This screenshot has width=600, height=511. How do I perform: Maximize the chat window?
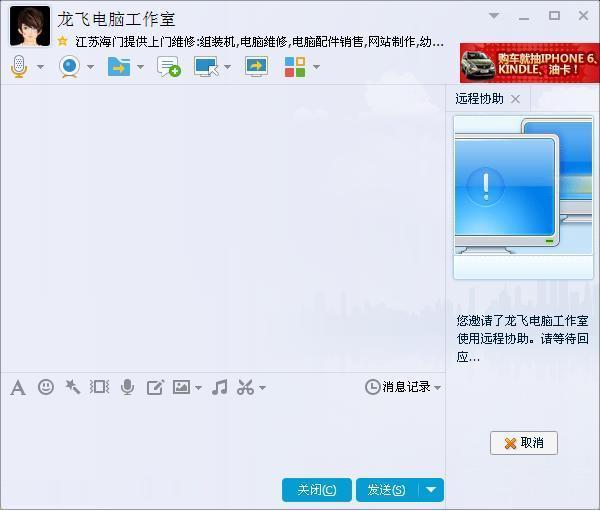click(x=554, y=16)
